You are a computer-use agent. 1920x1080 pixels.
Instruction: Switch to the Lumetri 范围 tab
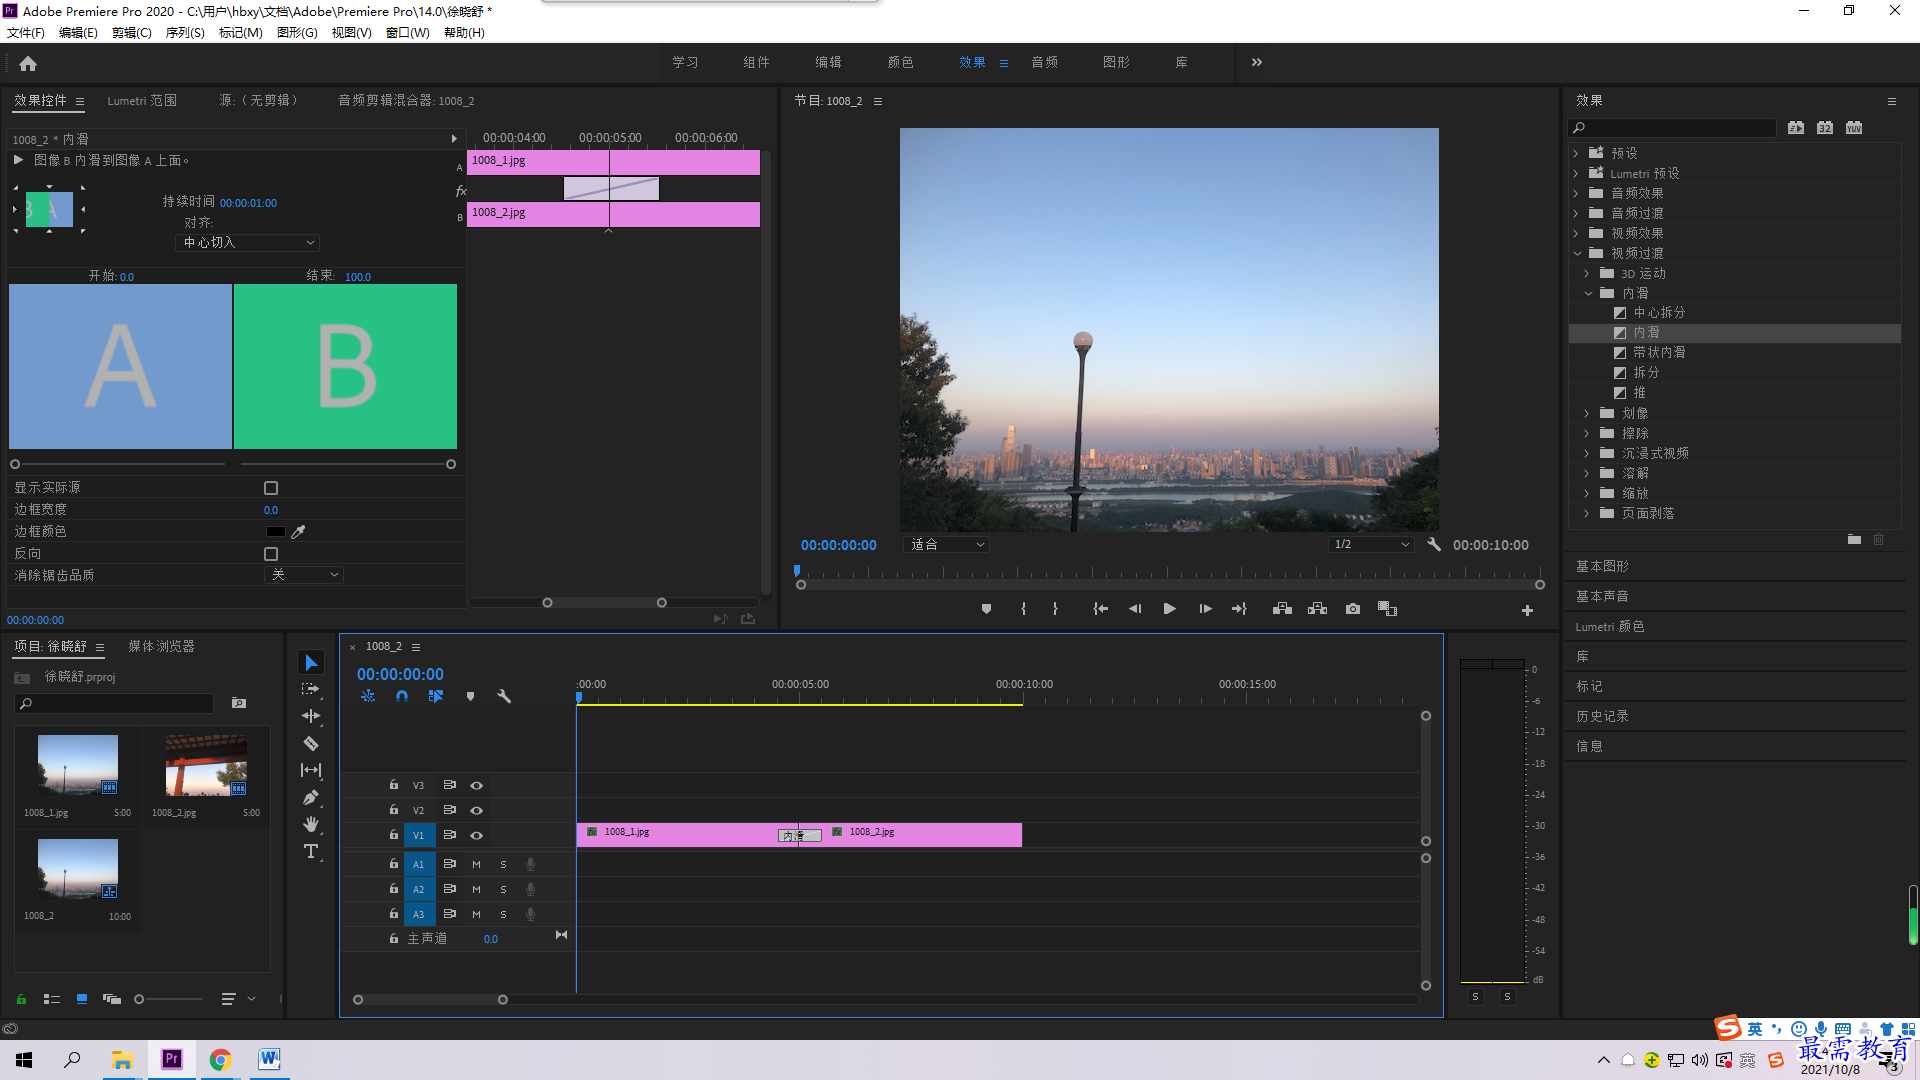(x=142, y=101)
